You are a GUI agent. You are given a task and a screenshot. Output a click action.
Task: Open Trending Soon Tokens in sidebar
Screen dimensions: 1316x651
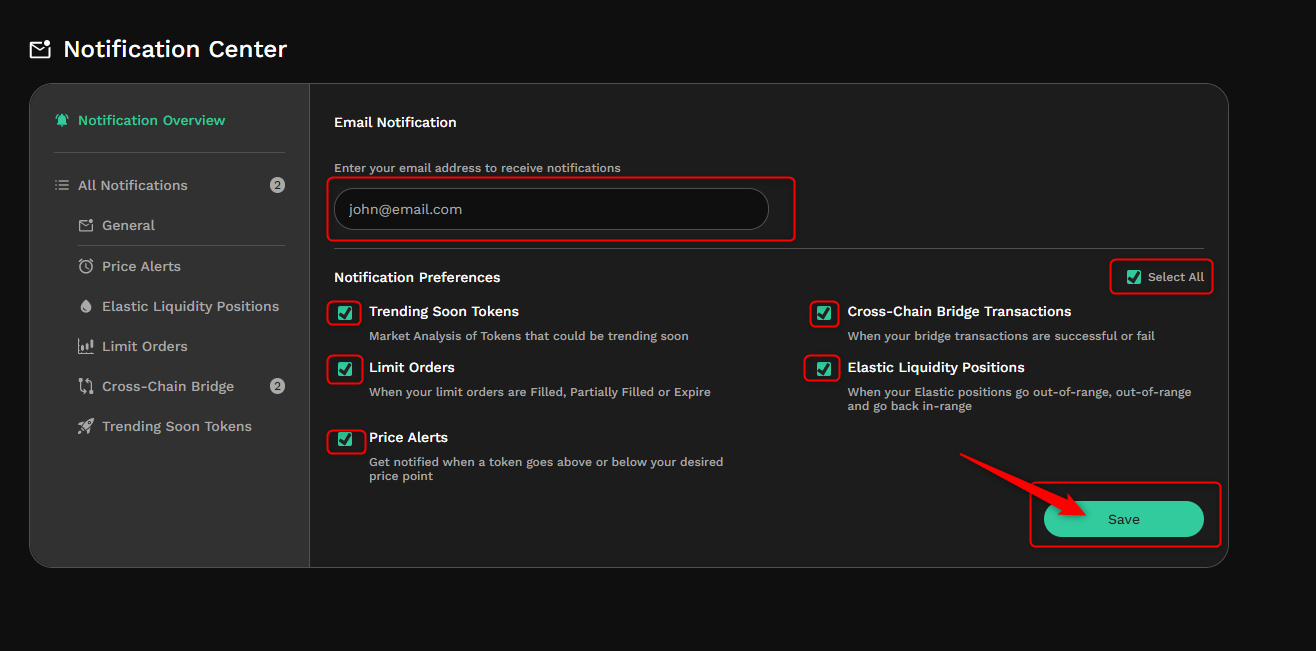pyautogui.click(x=177, y=426)
